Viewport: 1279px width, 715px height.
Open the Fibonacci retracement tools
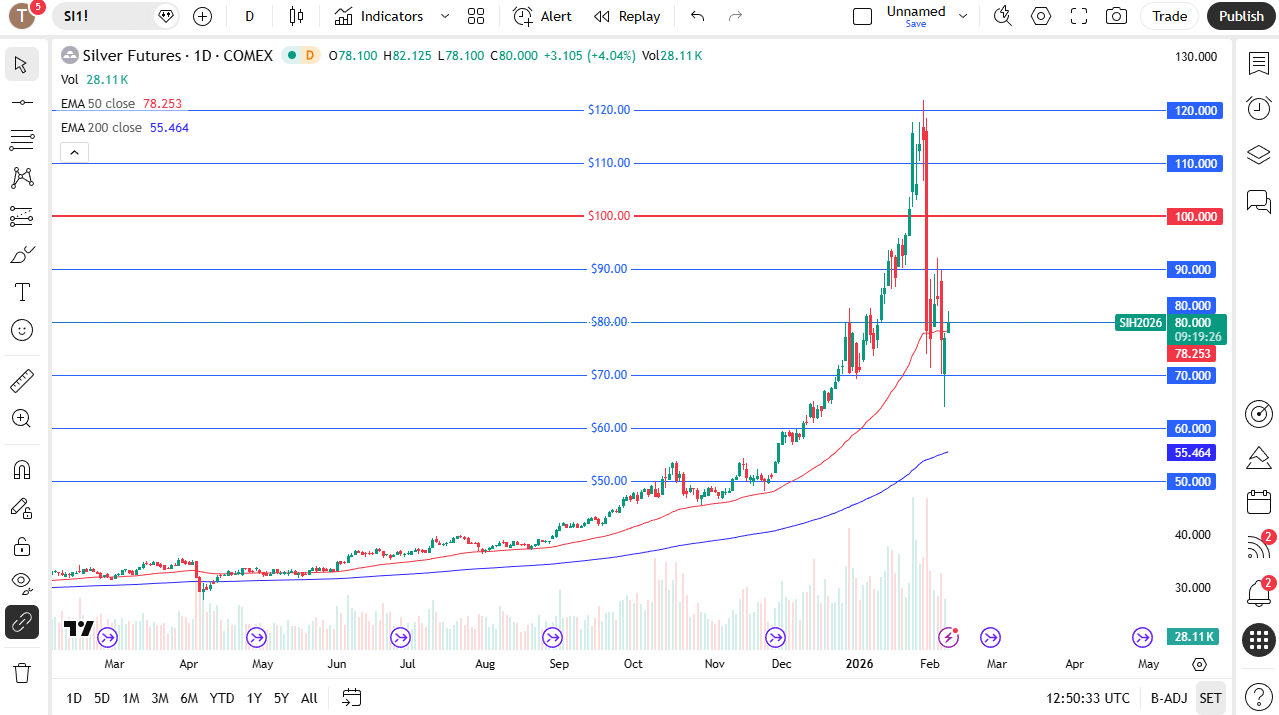pos(21,140)
